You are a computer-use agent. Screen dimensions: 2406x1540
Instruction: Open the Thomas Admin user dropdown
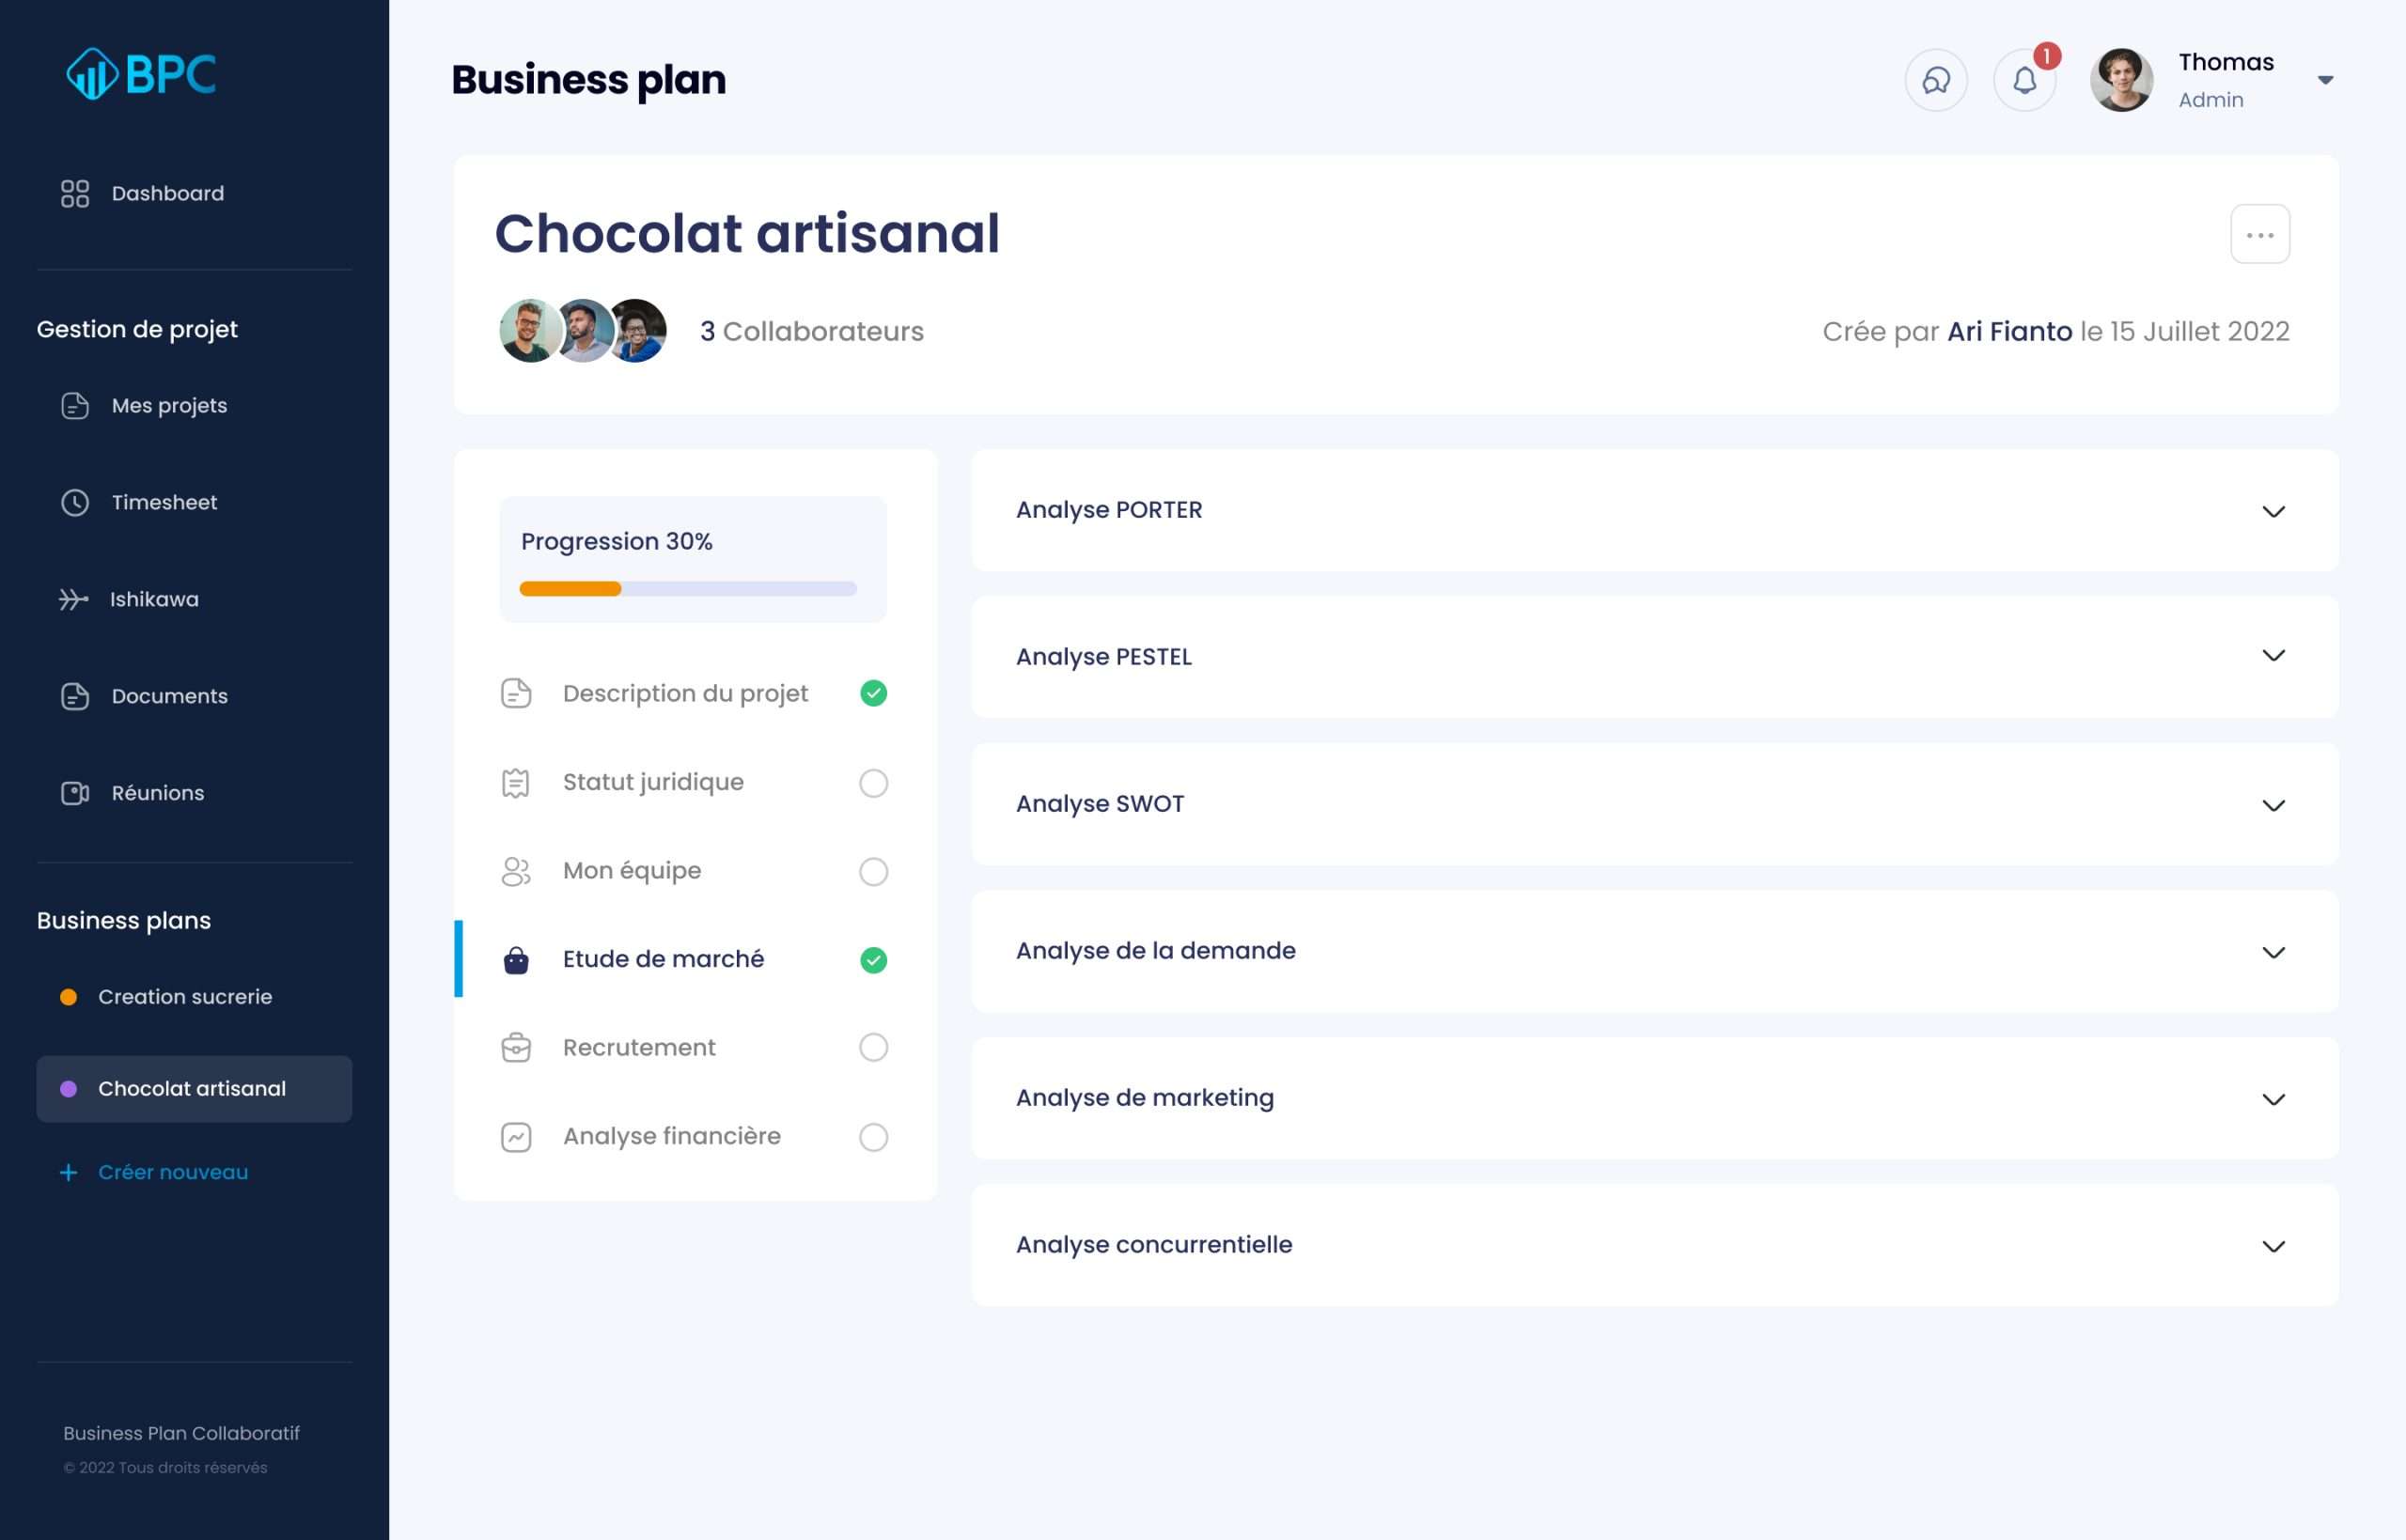(2324, 80)
